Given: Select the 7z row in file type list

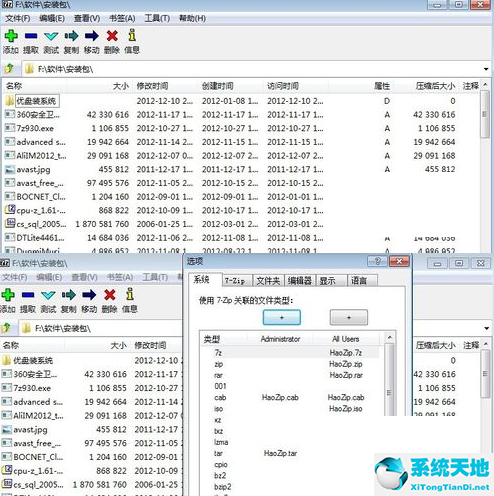Looking at the screenshot, I should [290, 352].
